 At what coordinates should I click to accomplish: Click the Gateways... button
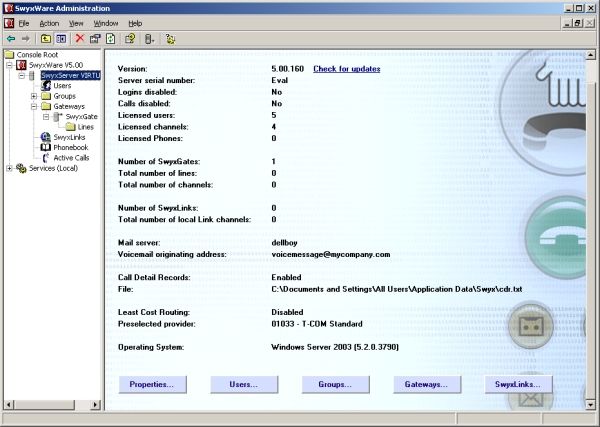point(427,385)
